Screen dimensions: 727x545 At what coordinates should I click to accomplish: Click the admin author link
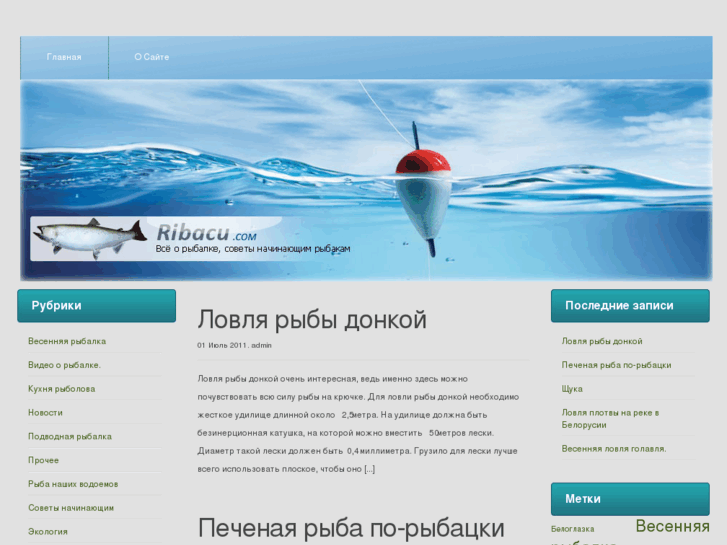[x=261, y=346]
